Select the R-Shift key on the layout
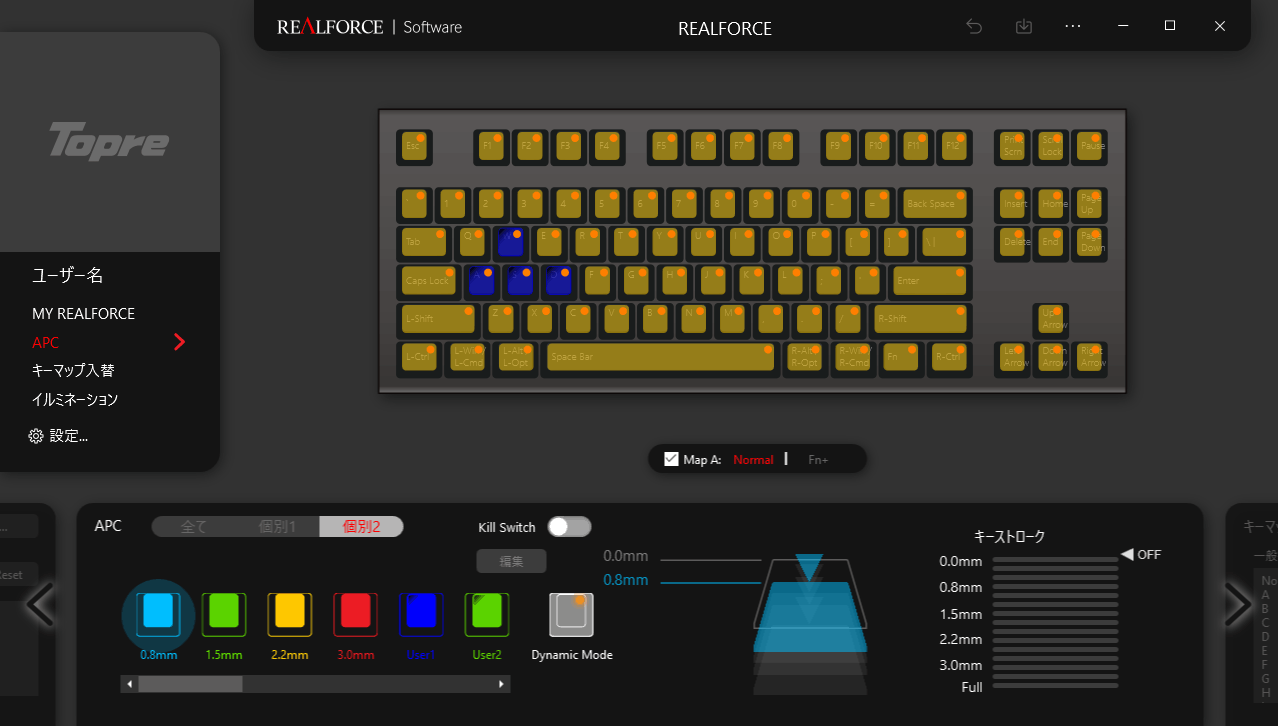The width and height of the screenshot is (1278, 726). point(920,319)
